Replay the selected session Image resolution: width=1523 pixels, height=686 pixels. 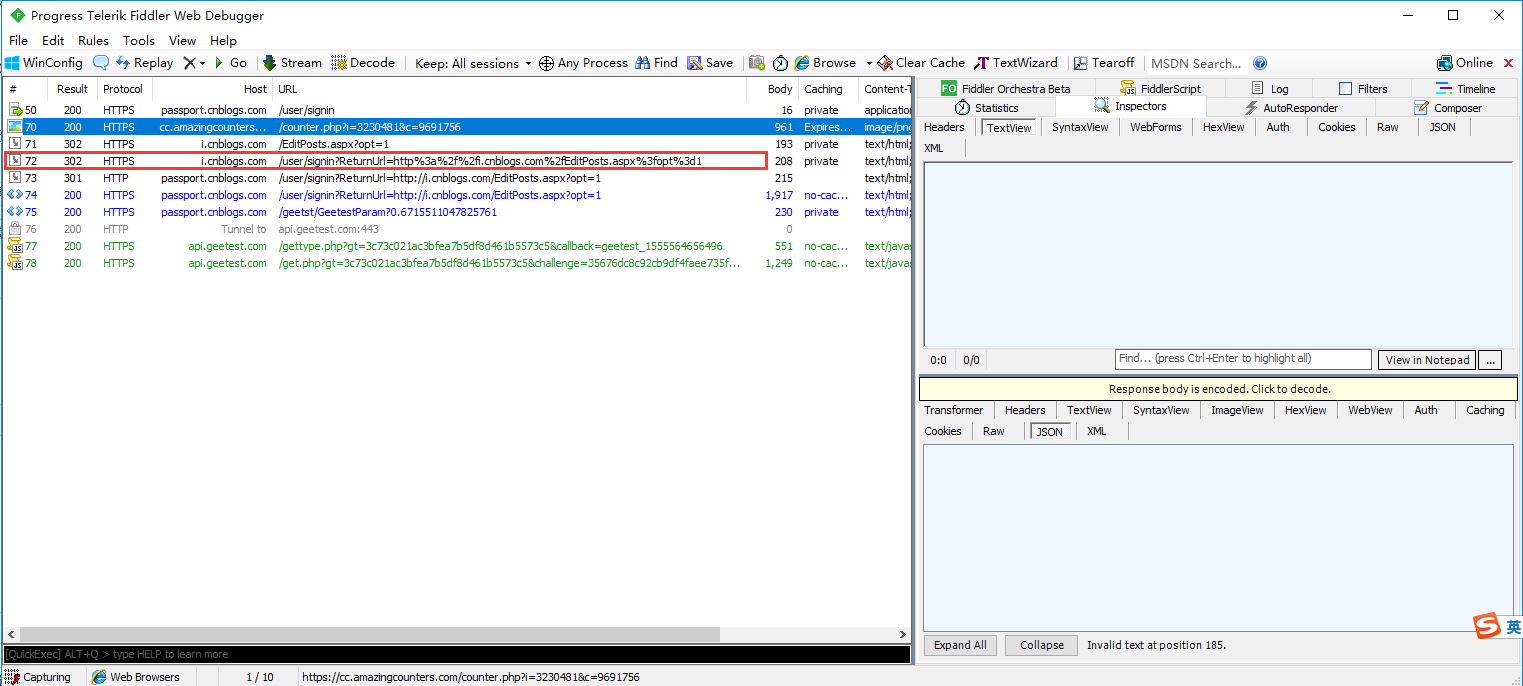click(x=145, y=63)
